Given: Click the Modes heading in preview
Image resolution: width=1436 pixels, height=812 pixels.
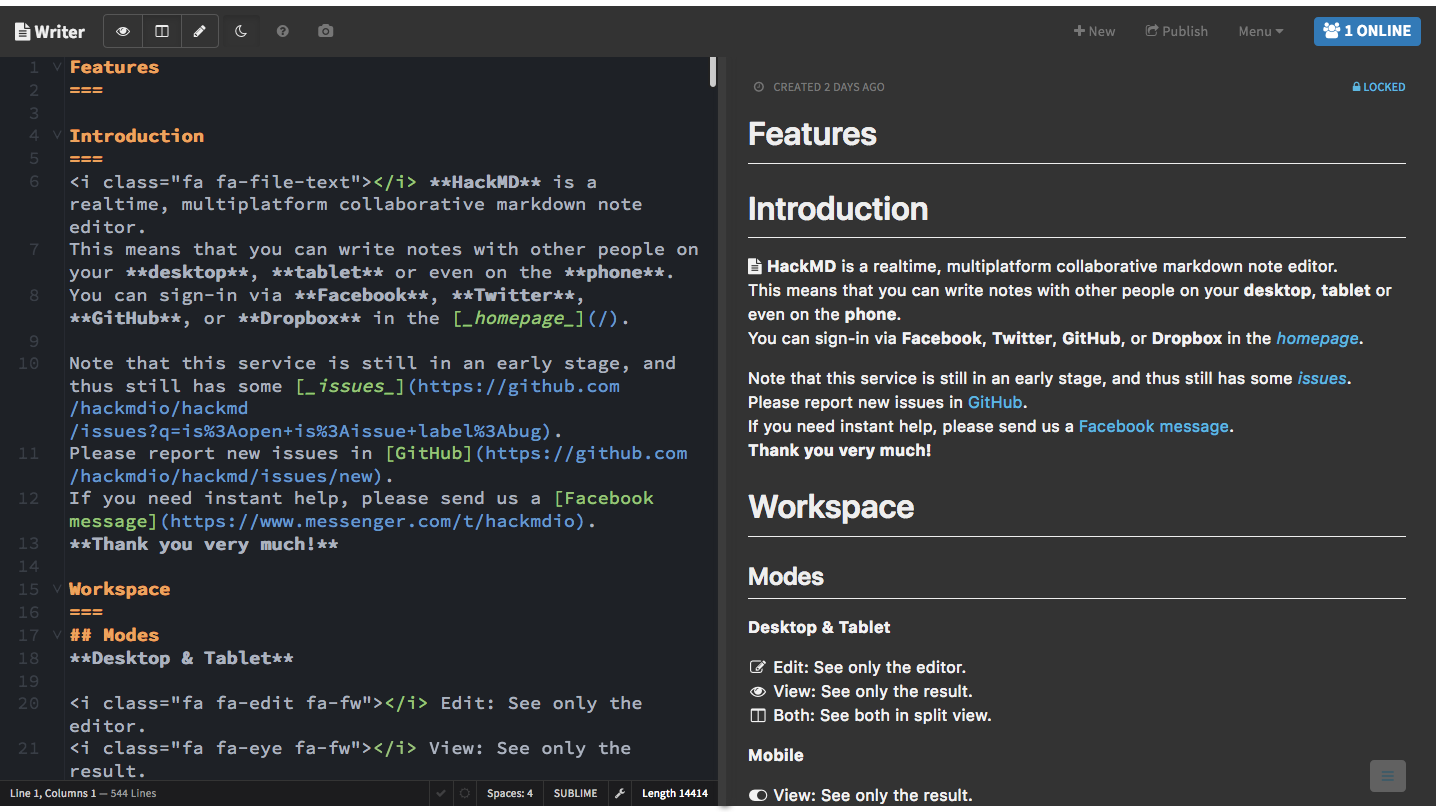Looking at the screenshot, I should click(786, 576).
